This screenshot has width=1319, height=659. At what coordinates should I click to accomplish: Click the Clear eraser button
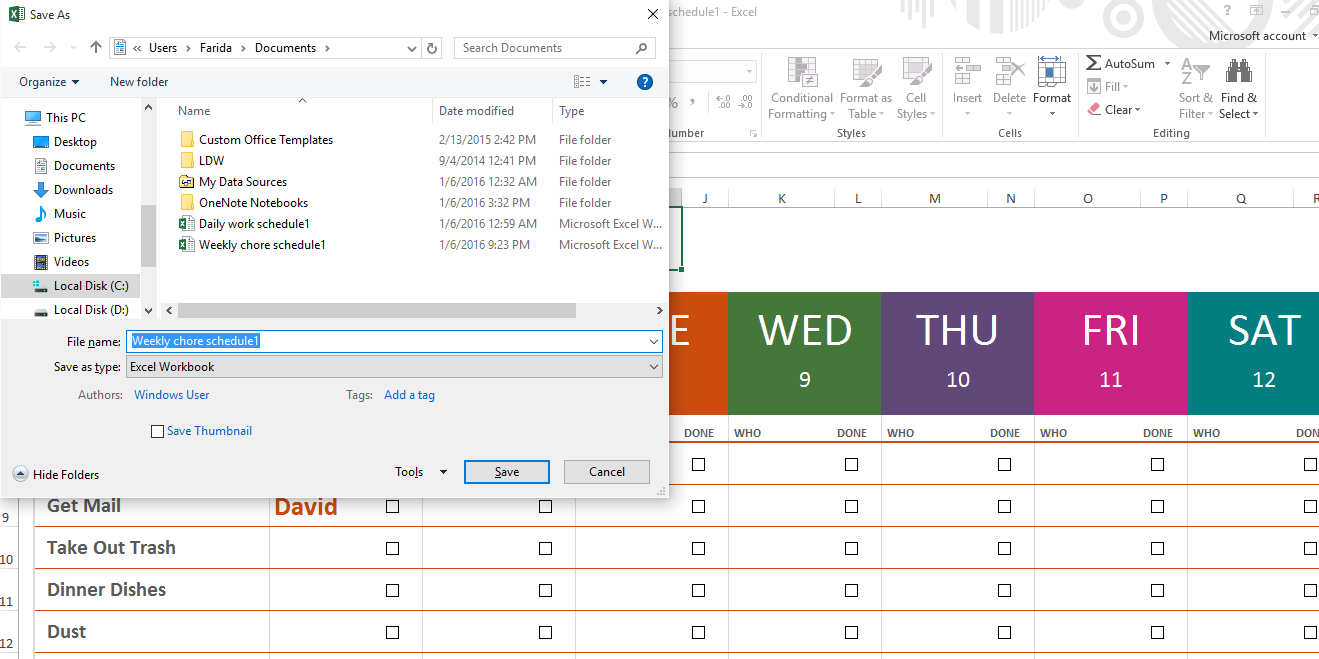click(1113, 110)
